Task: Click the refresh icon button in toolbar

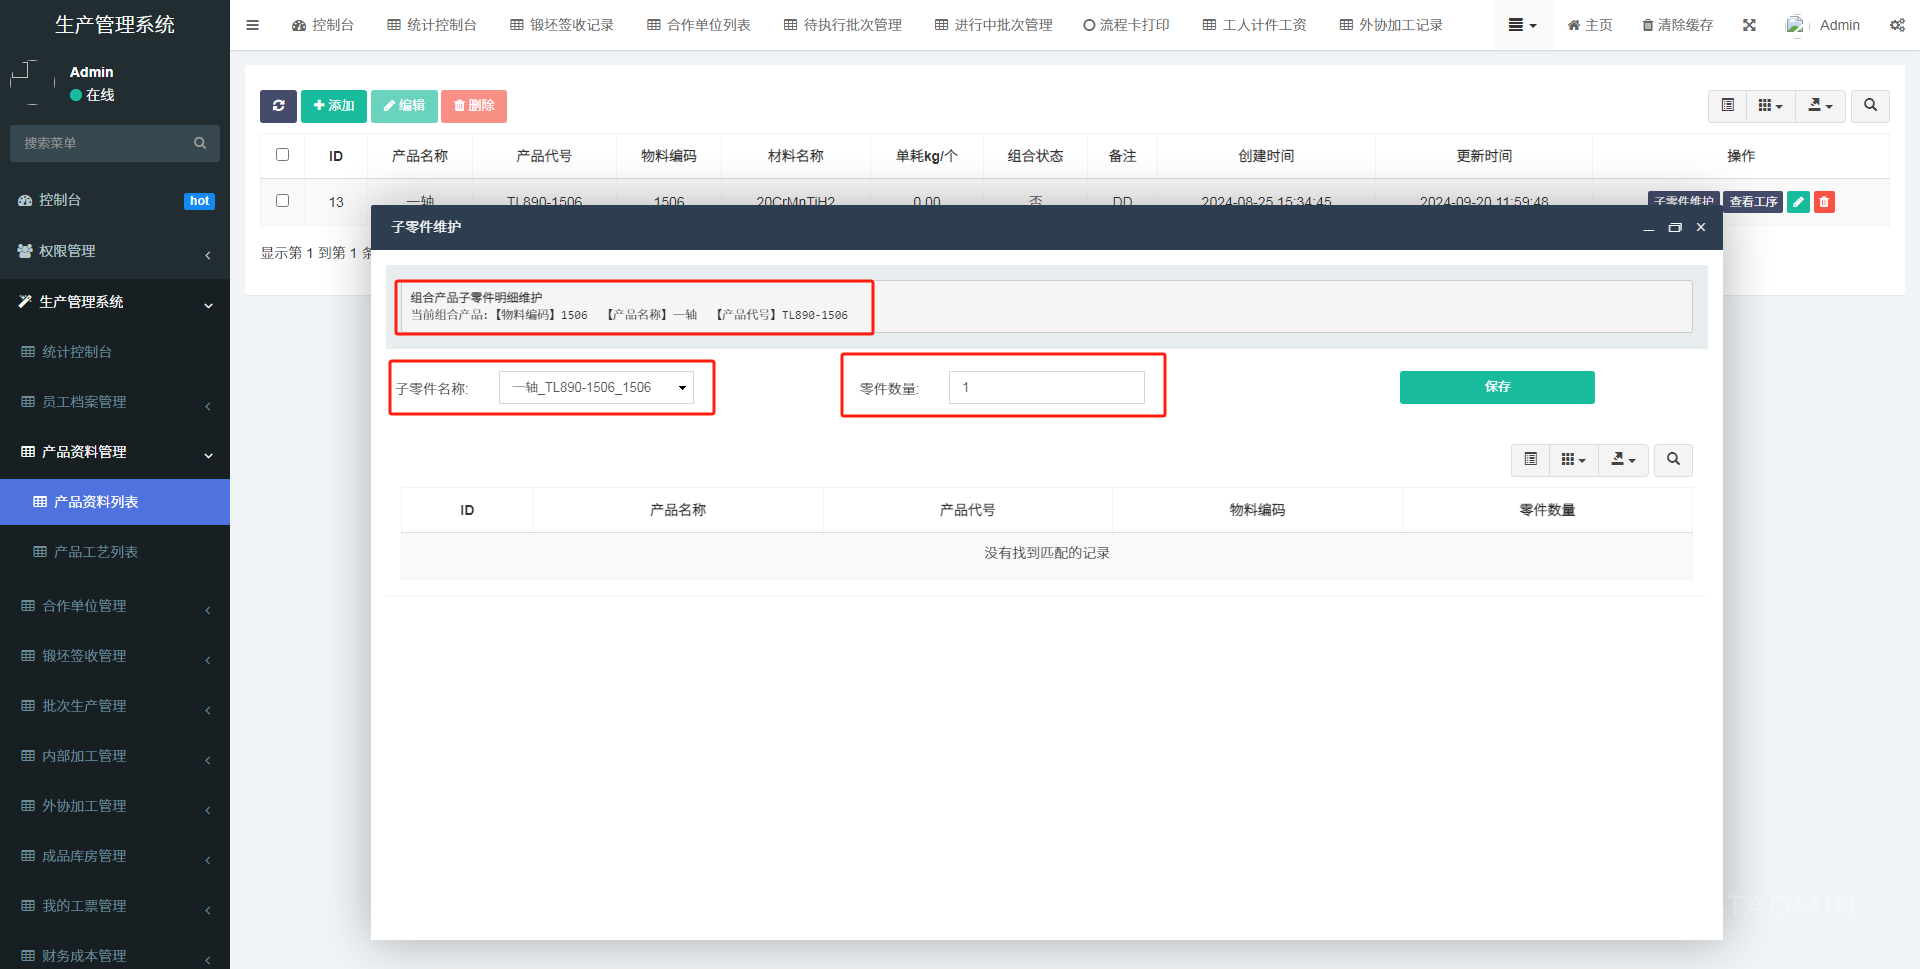Action: (278, 106)
